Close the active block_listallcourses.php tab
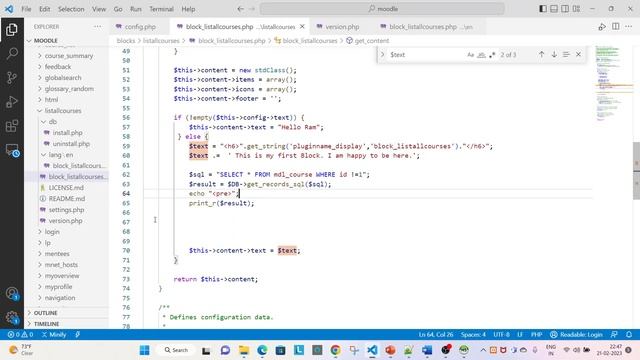 click(302, 27)
